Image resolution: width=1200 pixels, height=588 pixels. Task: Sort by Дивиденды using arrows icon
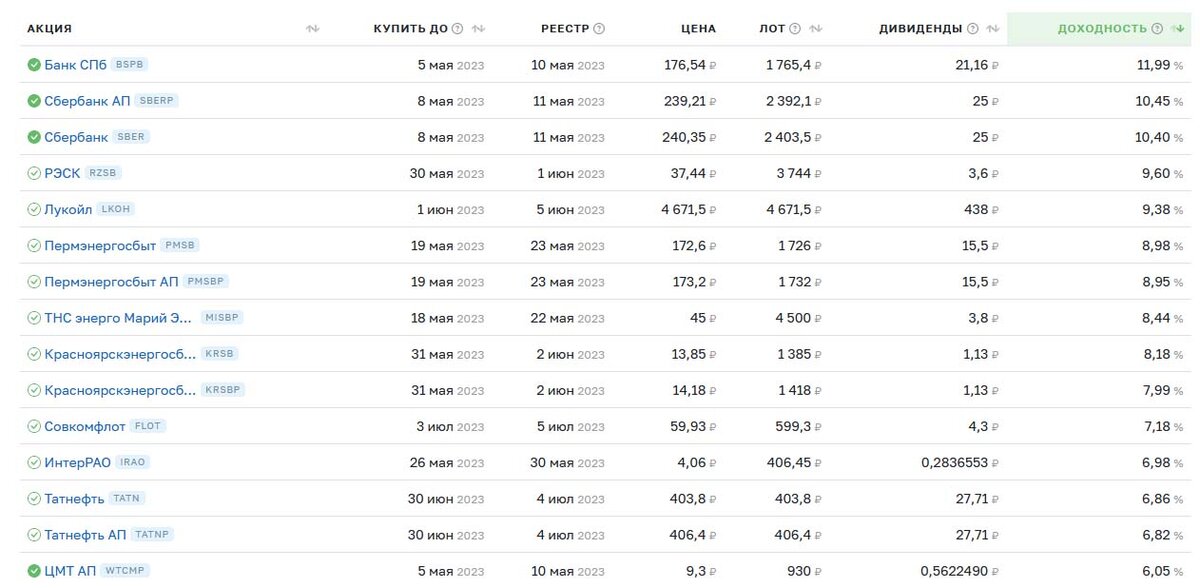[x=992, y=29]
